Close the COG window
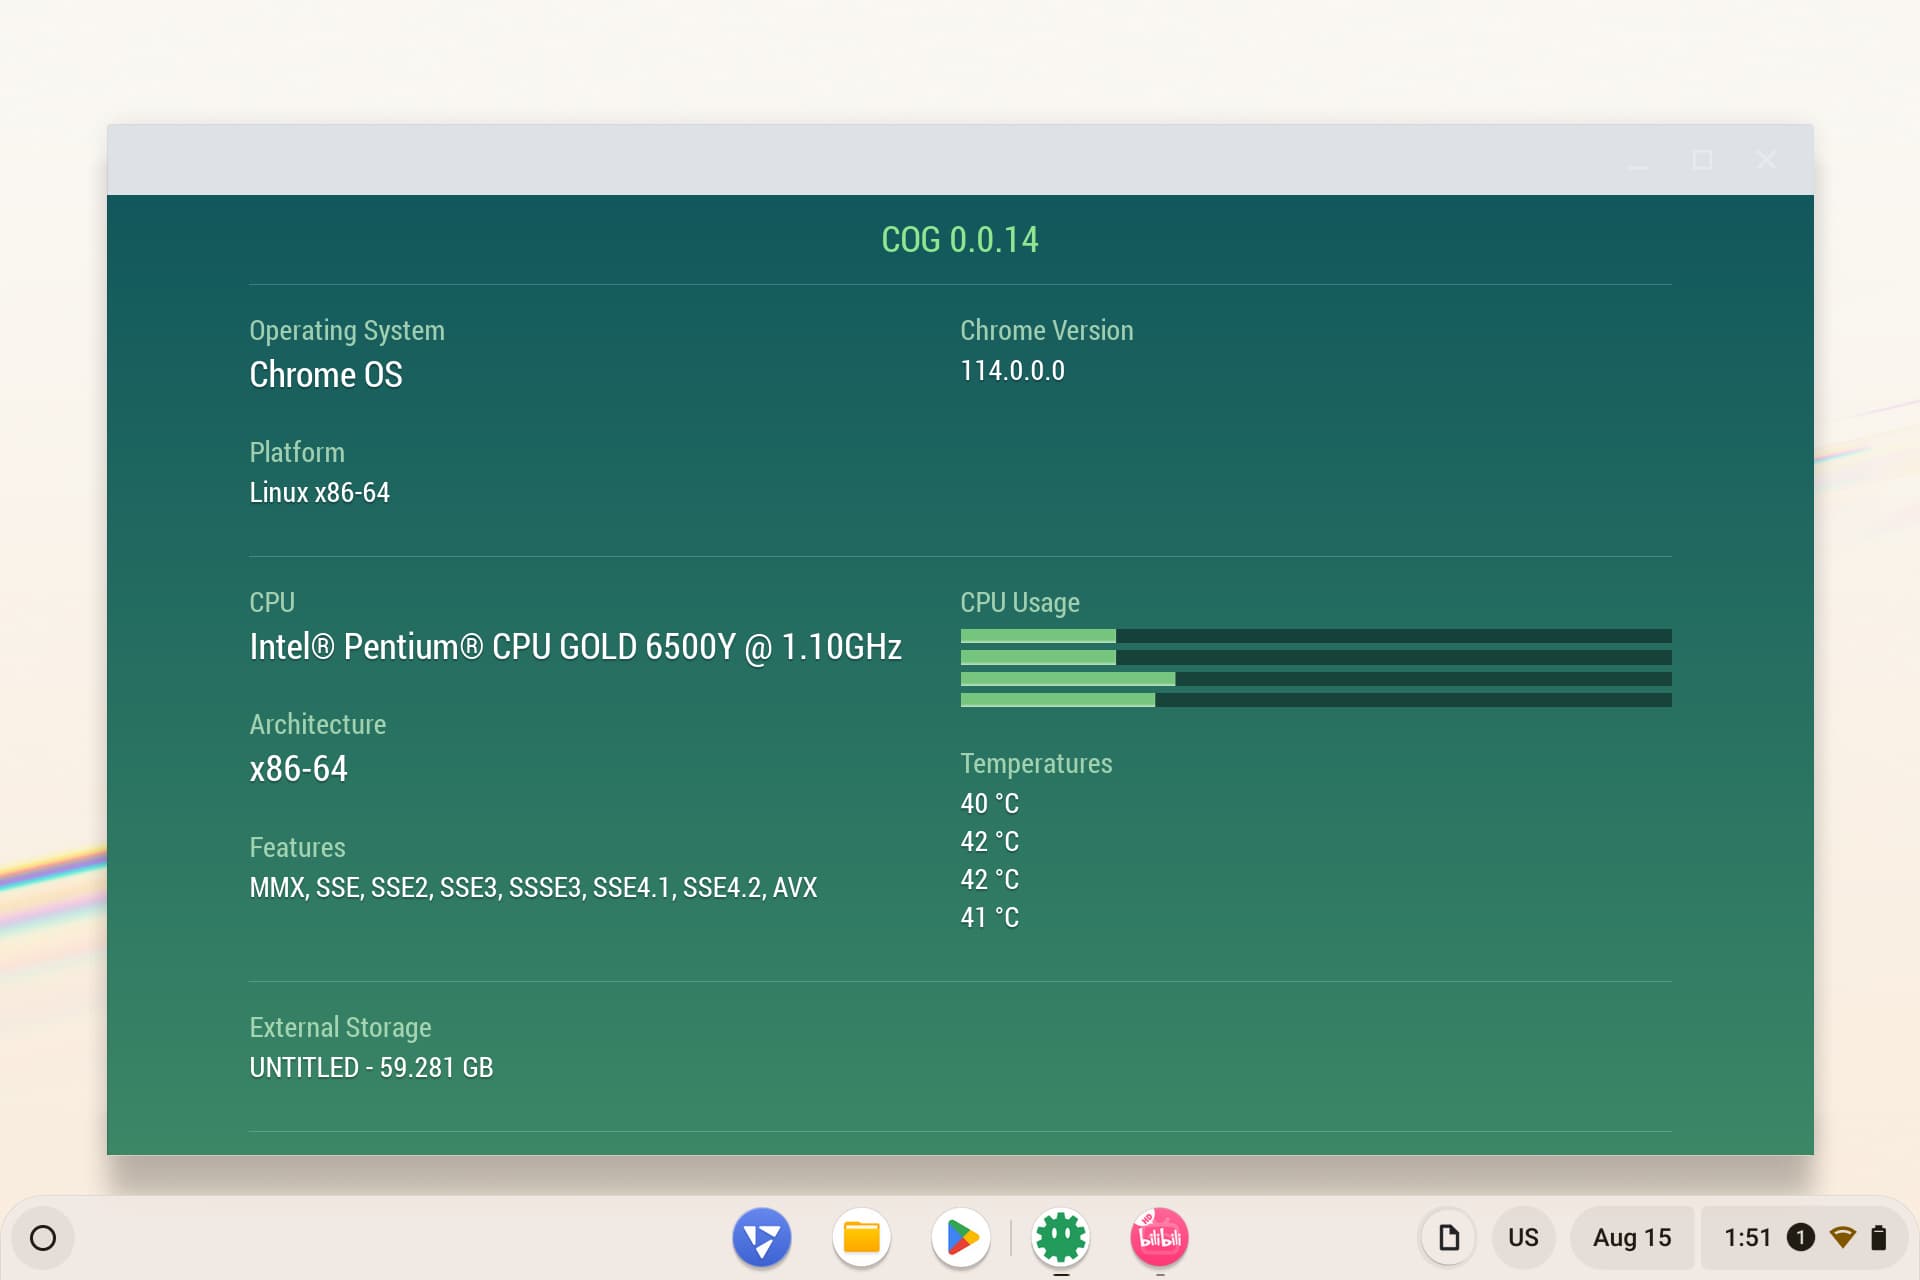Image resolution: width=1920 pixels, height=1280 pixels. click(1766, 160)
